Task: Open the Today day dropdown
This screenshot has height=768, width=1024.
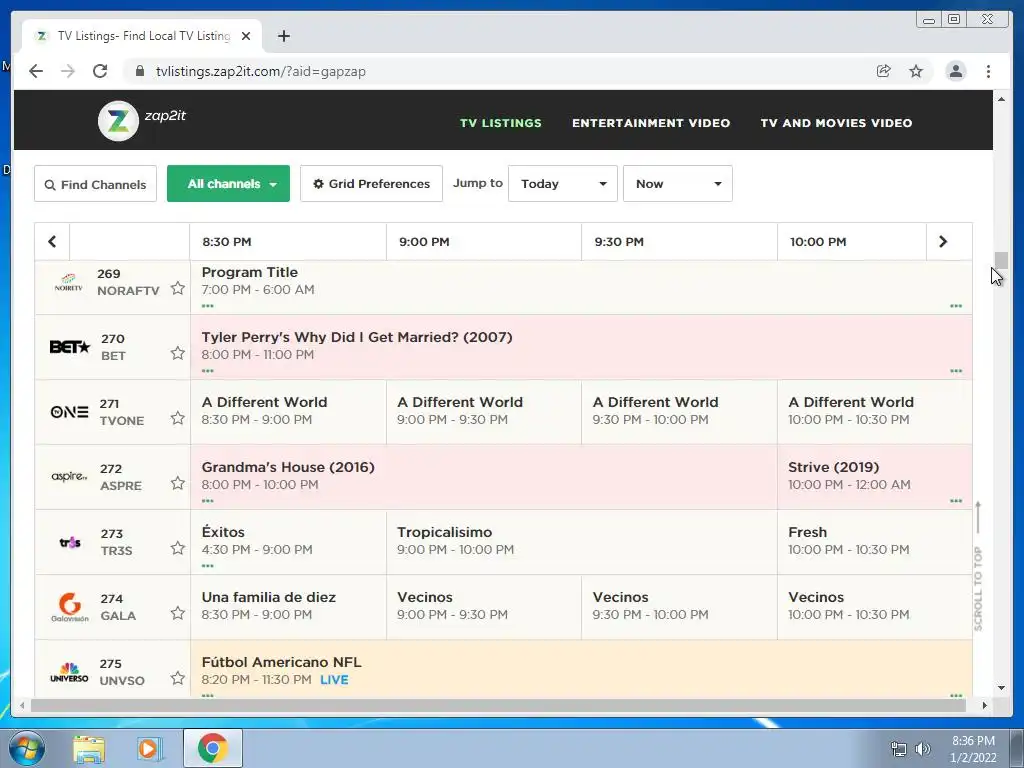Action: 563,184
